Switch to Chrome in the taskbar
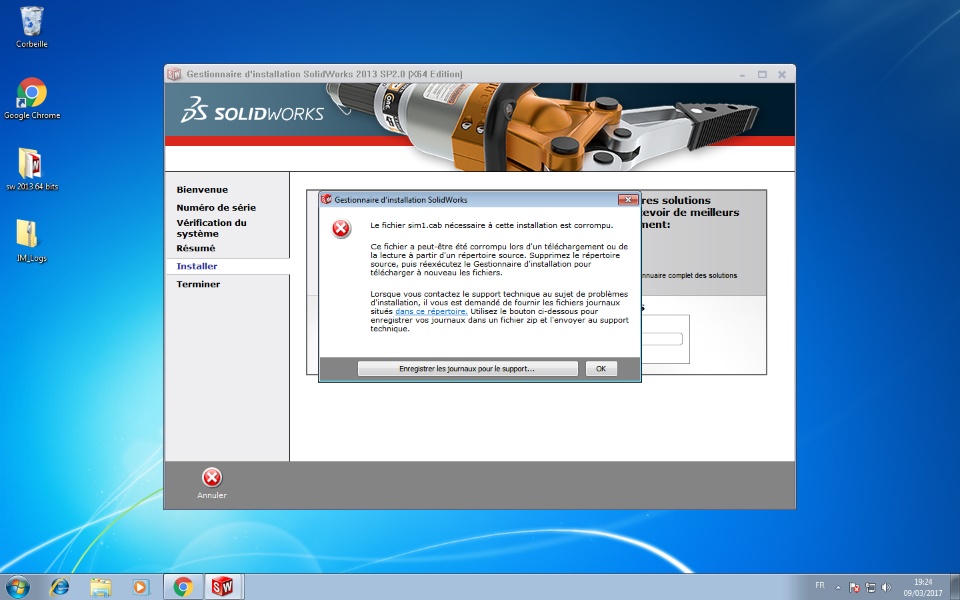This screenshot has width=960, height=600. point(182,587)
